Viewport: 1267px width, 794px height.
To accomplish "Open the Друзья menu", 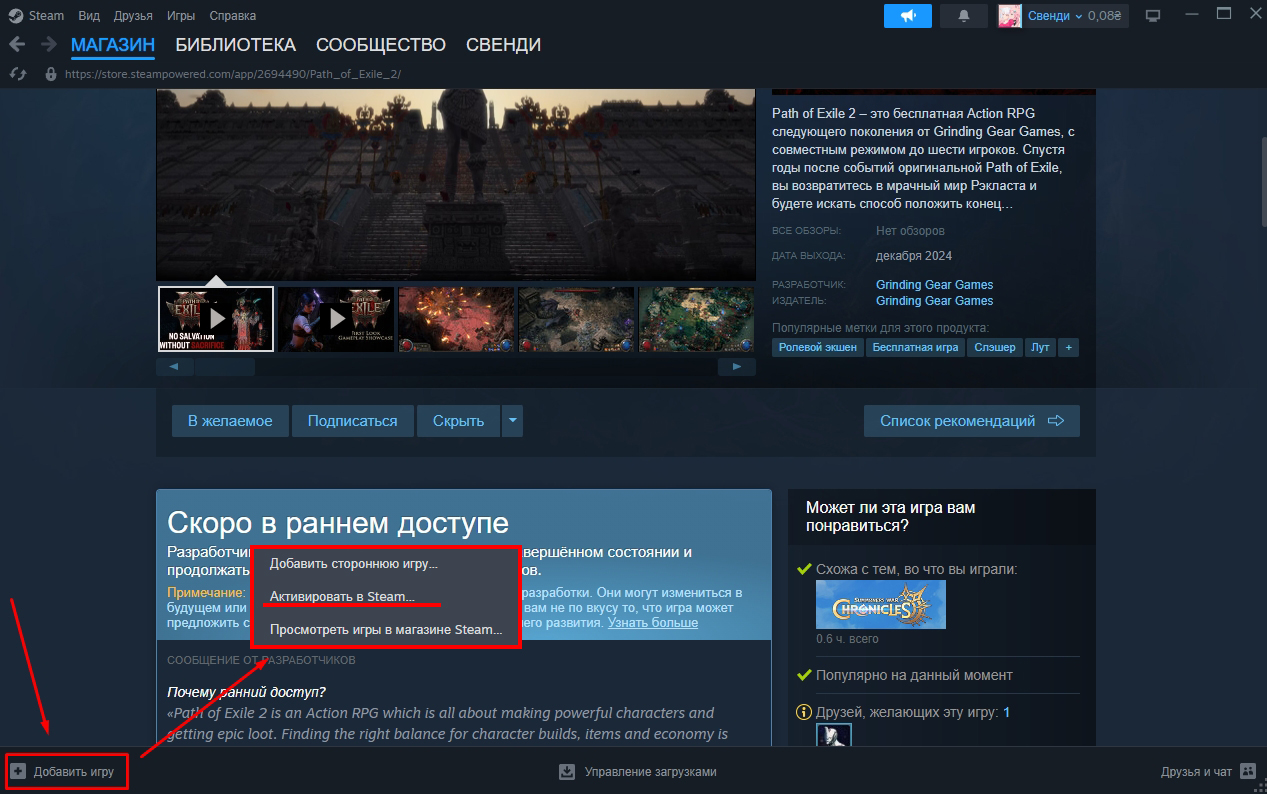I will tap(133, 15).
